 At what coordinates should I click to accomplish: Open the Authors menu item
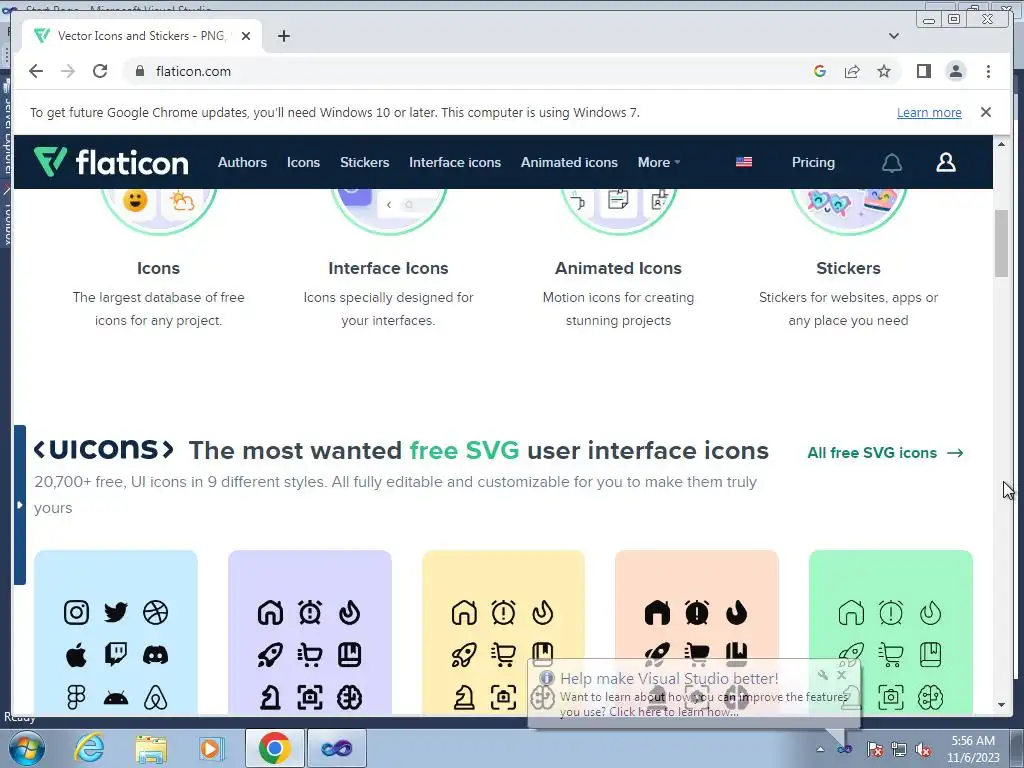point(242,162)
